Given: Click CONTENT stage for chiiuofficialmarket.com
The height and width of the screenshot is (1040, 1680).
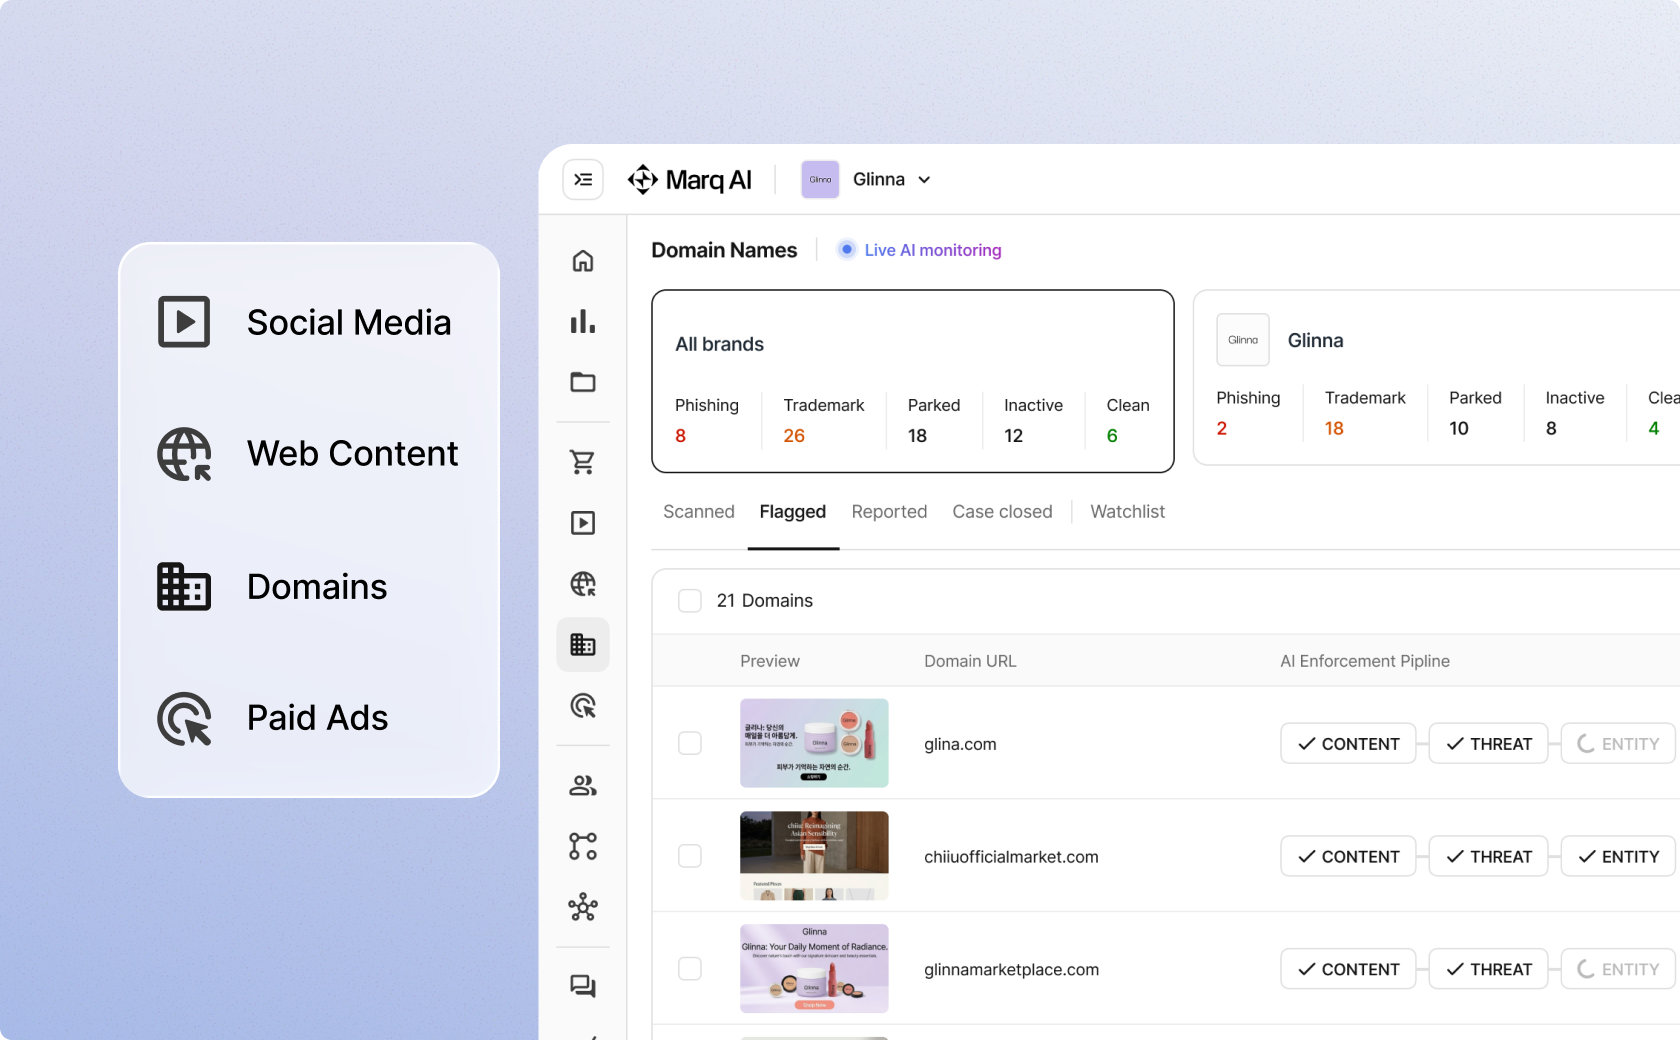Looking at the screenshot, I should point(1348,856).
